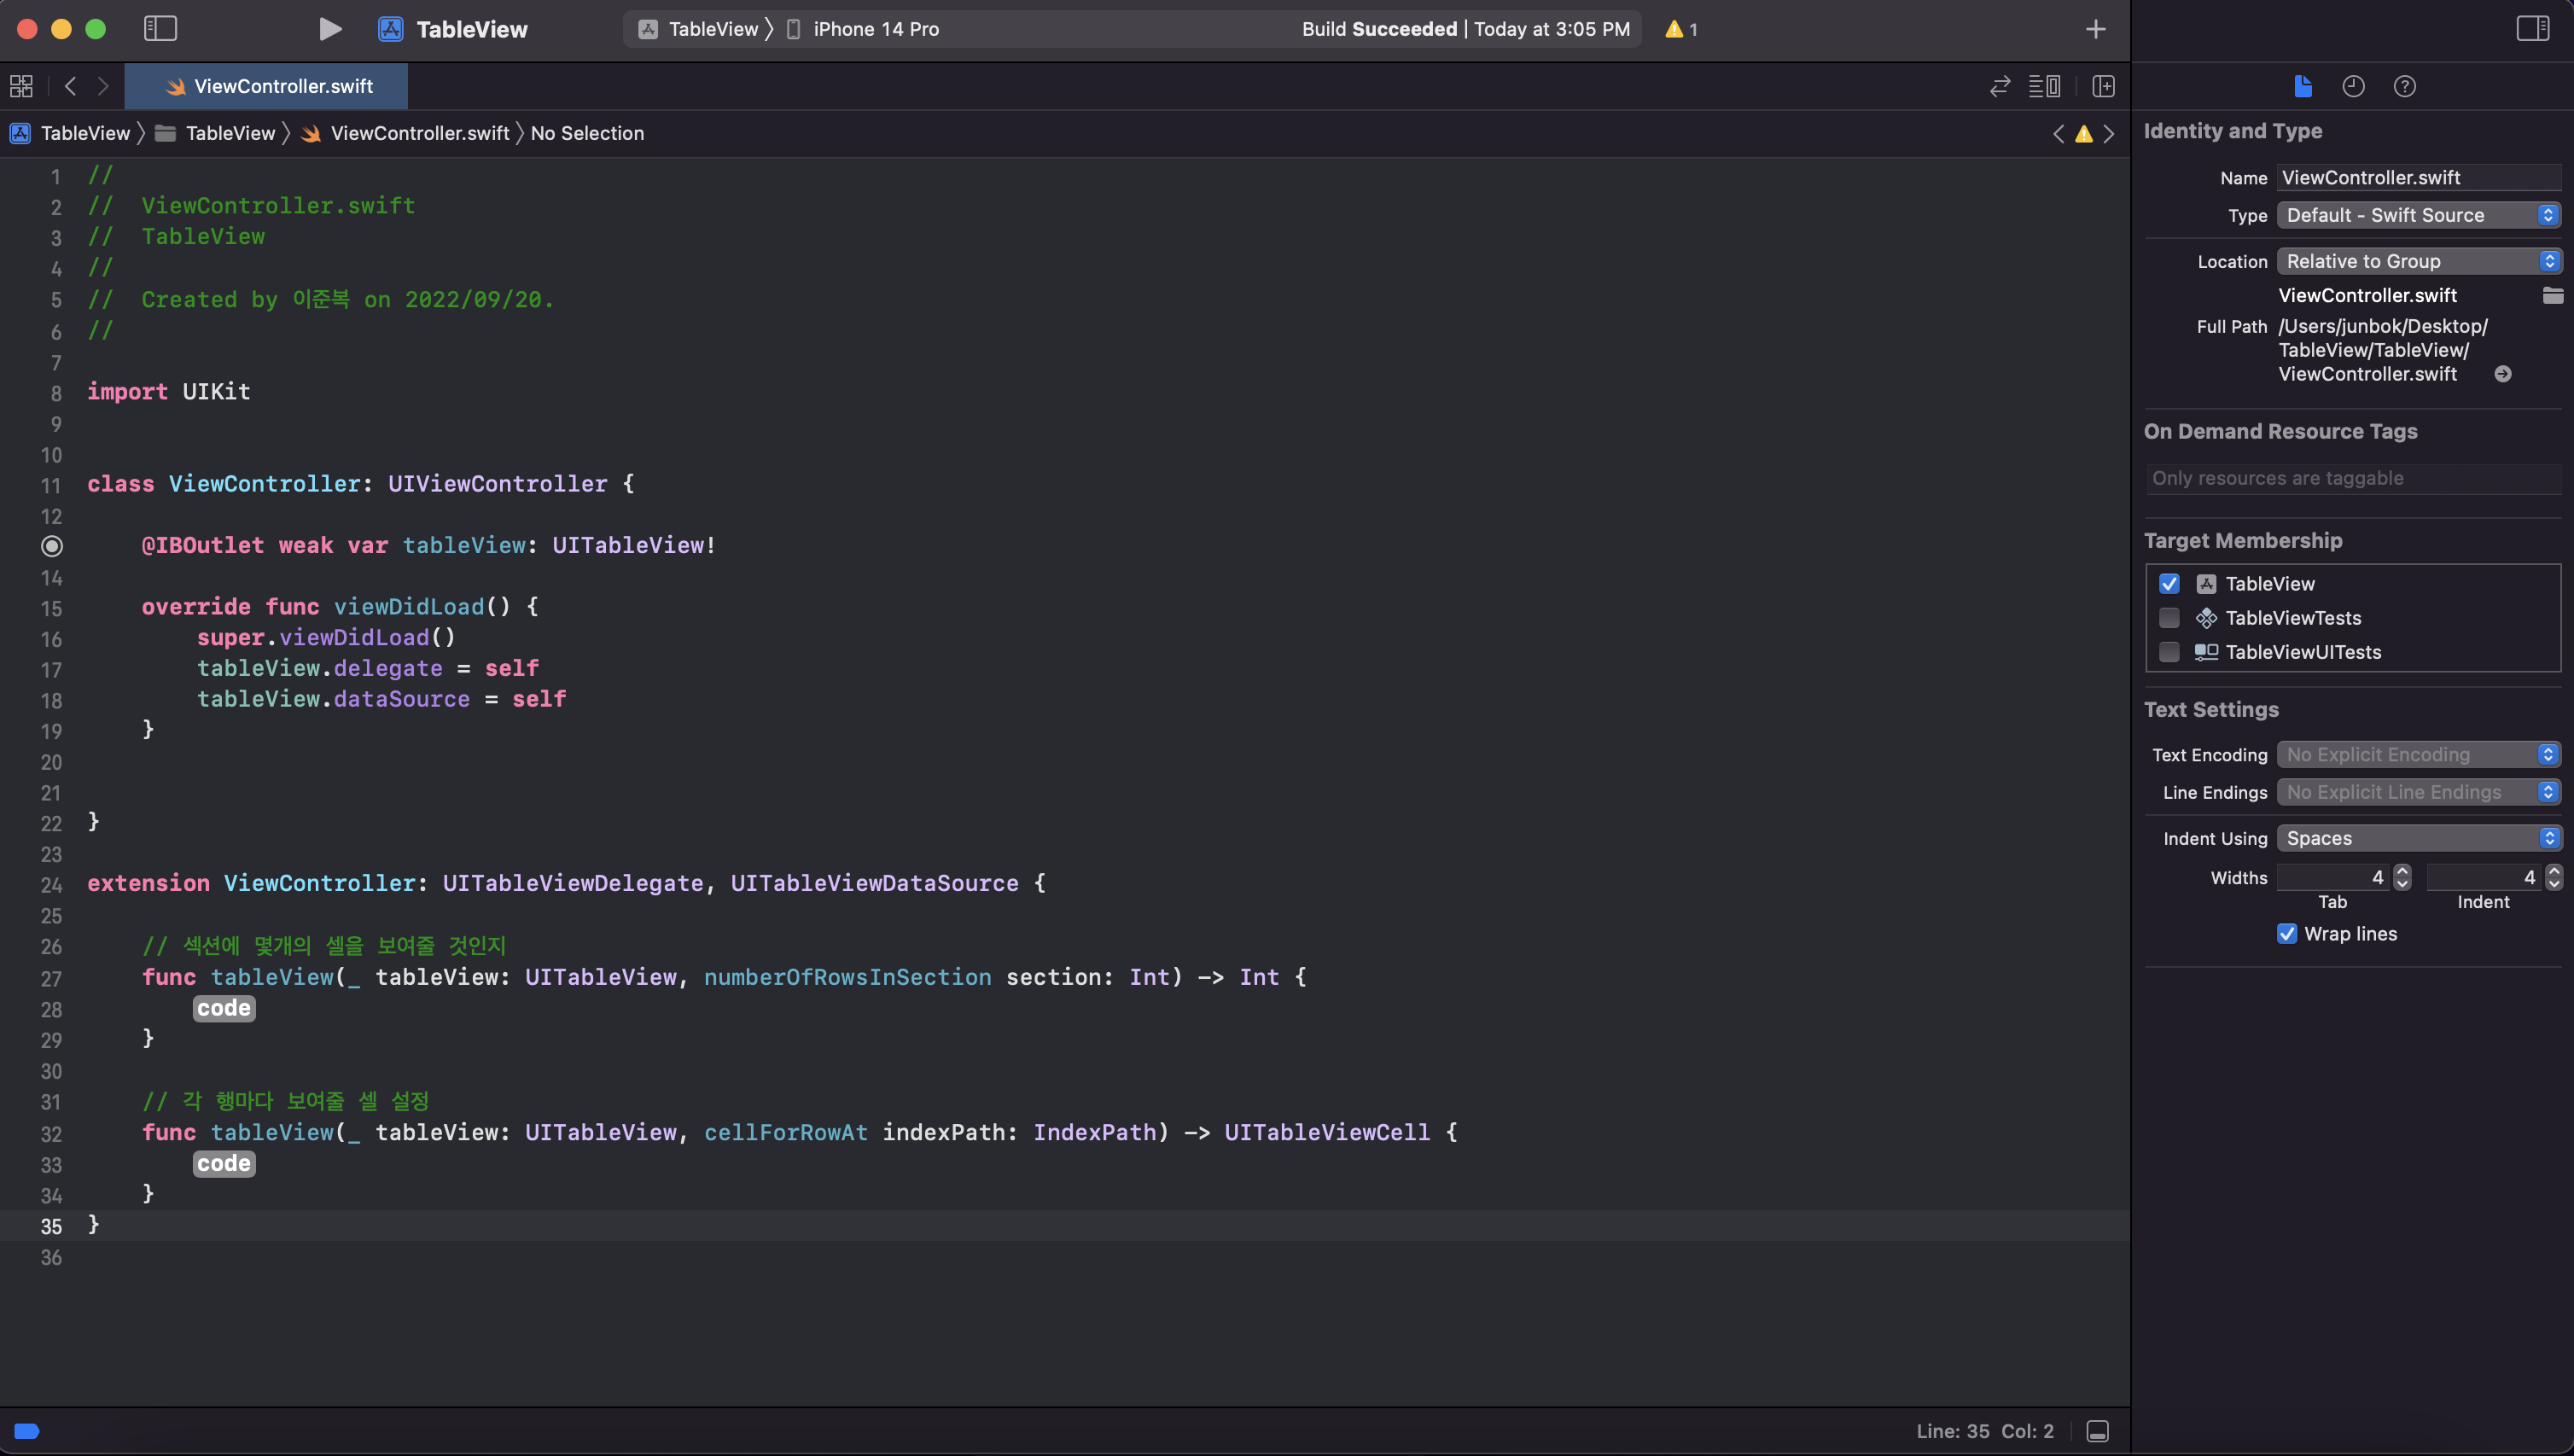Screen dimensions: 2574x1456
Task: Click the Name field containing ViewController.swift
Action: point(2418,178)
